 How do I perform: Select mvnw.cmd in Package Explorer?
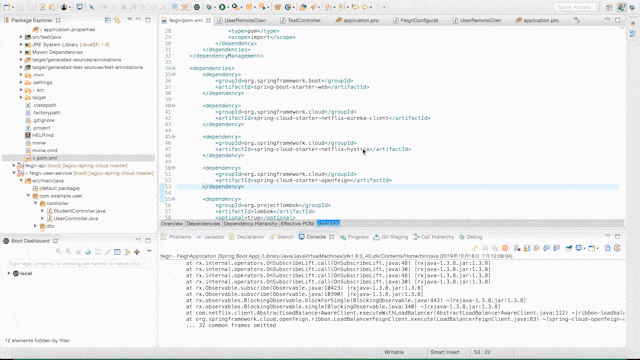click(45, 150)
